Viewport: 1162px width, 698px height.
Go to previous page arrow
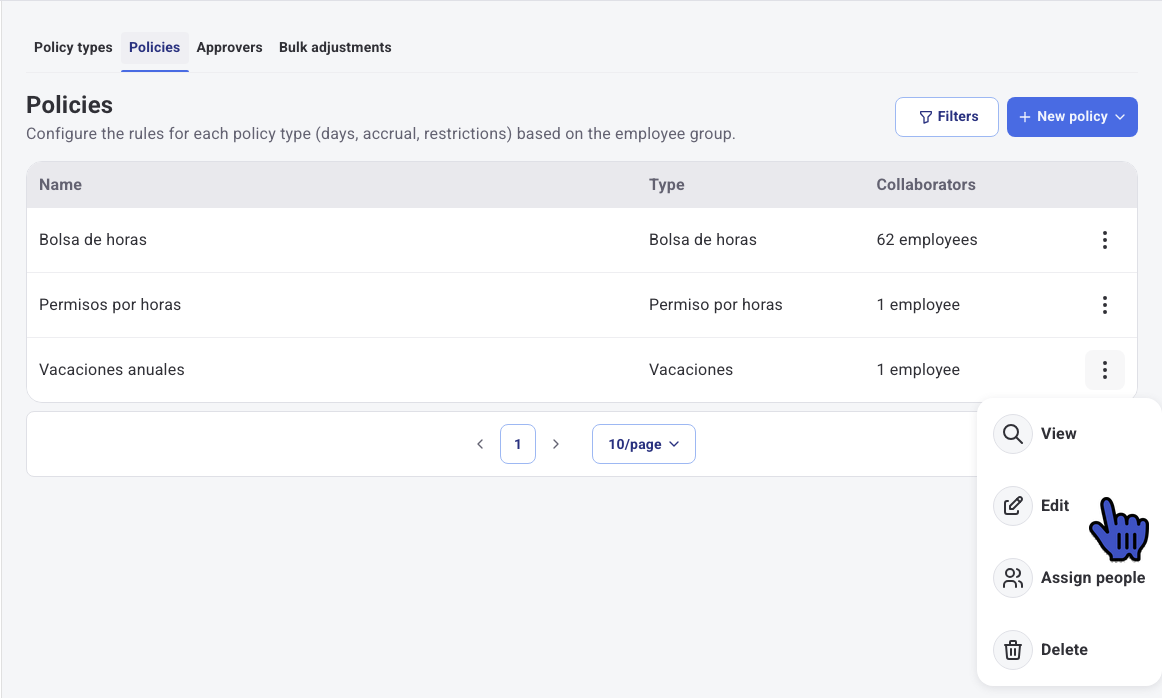[x=480, y=445]
